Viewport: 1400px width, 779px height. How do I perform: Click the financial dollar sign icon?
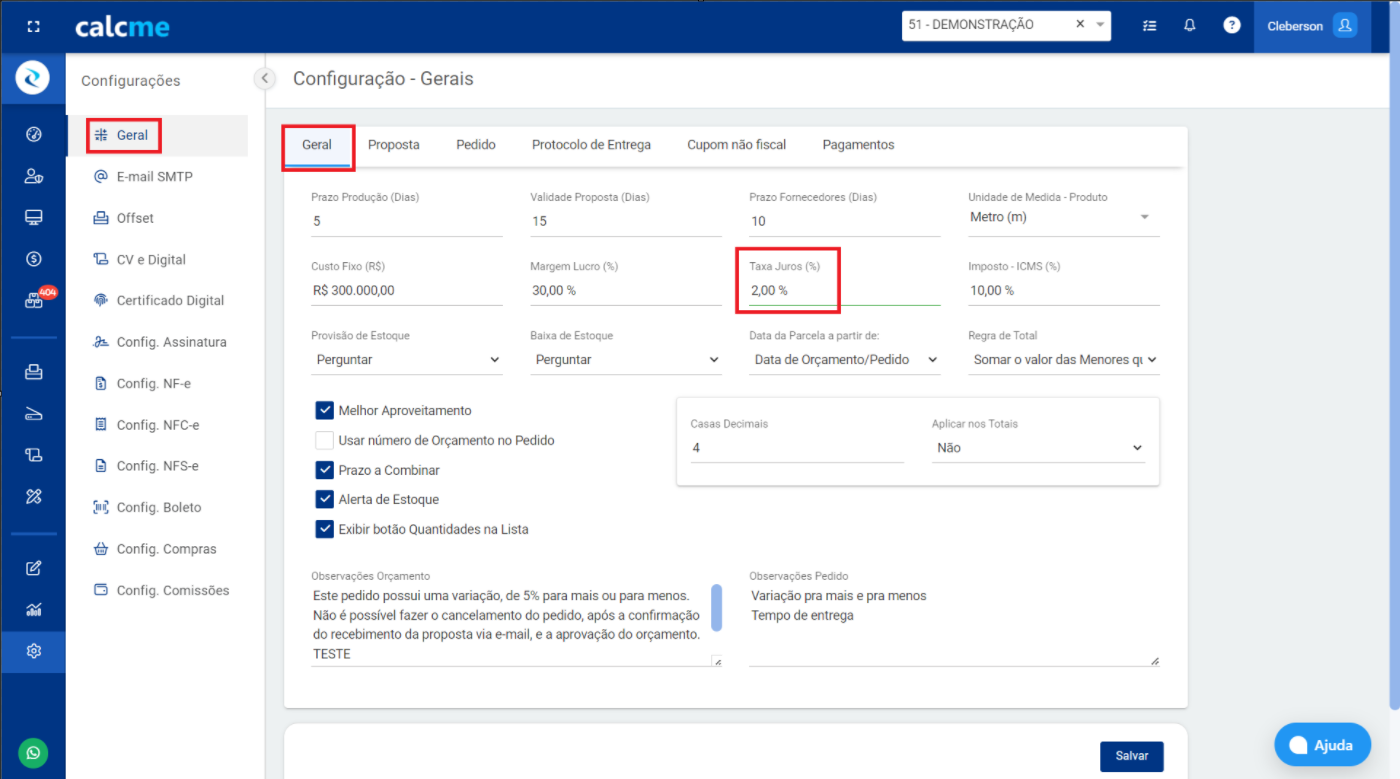33,259
